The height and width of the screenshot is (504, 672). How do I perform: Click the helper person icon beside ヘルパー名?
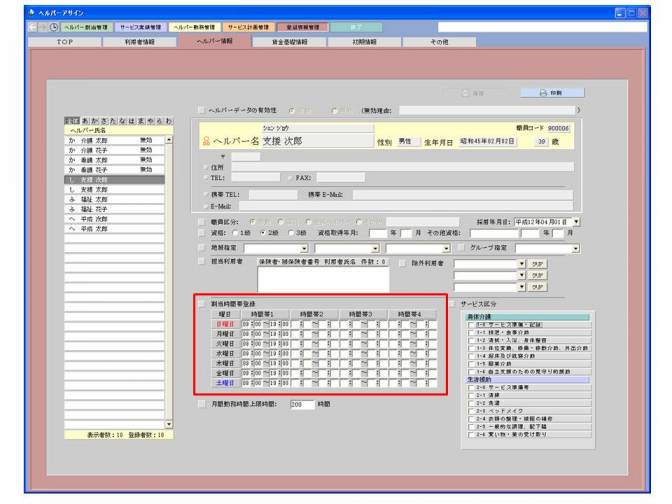tap(206, 140)
